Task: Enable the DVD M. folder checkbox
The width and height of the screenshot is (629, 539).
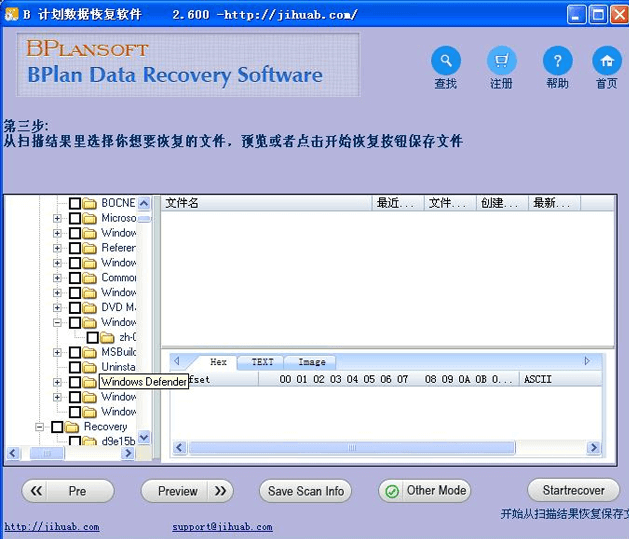Action: point(75,307)
